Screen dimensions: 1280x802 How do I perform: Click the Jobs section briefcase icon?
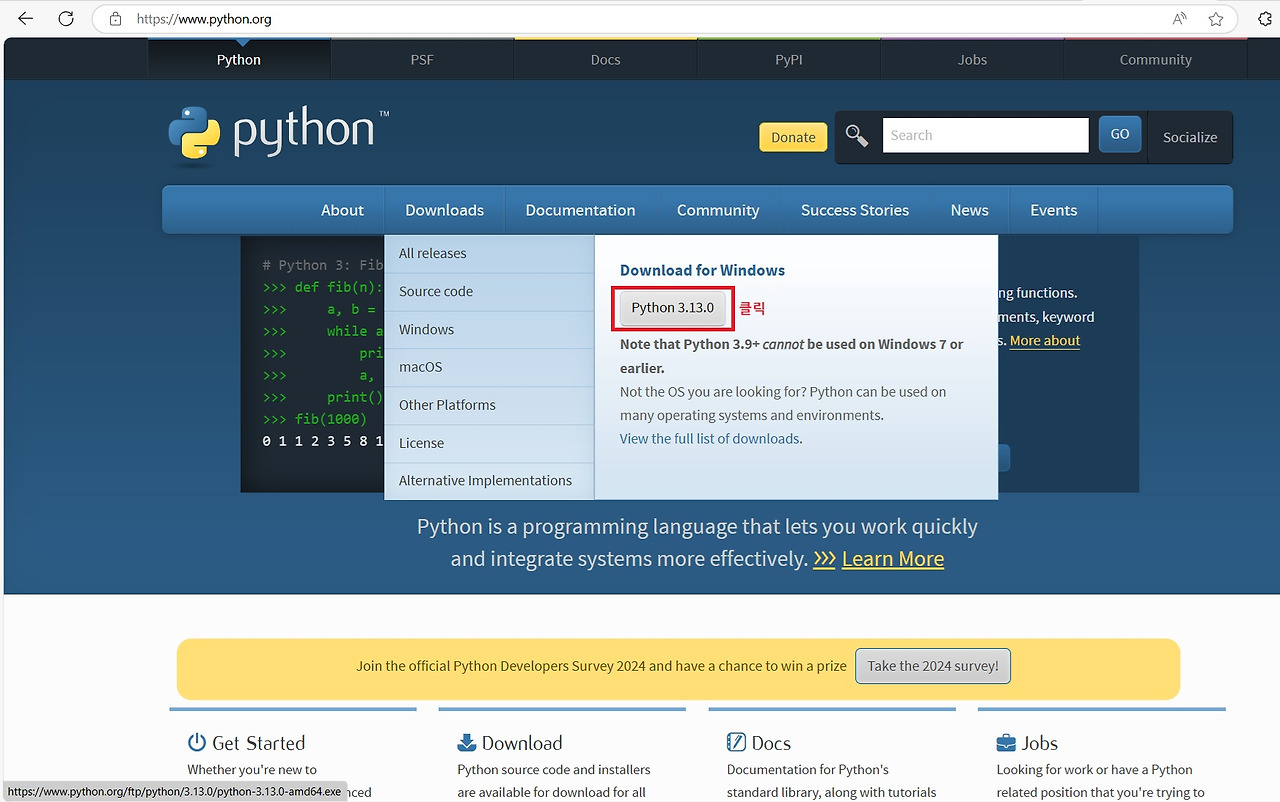[x=1006, y=742]
